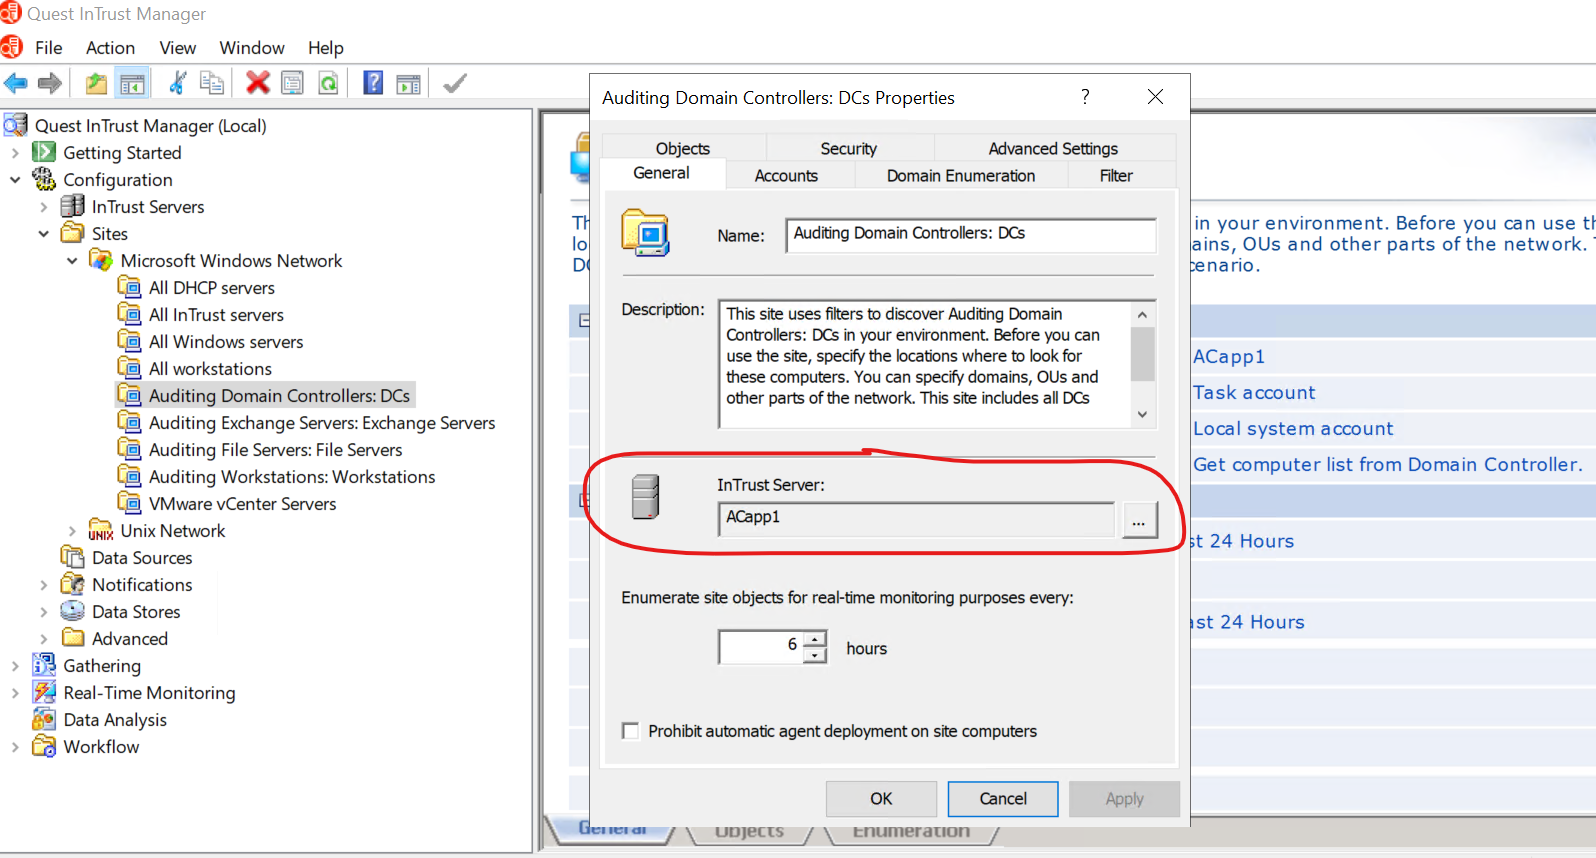
Task: Browse InTrust Server with ellipsis button
Action: [1139, 520]
